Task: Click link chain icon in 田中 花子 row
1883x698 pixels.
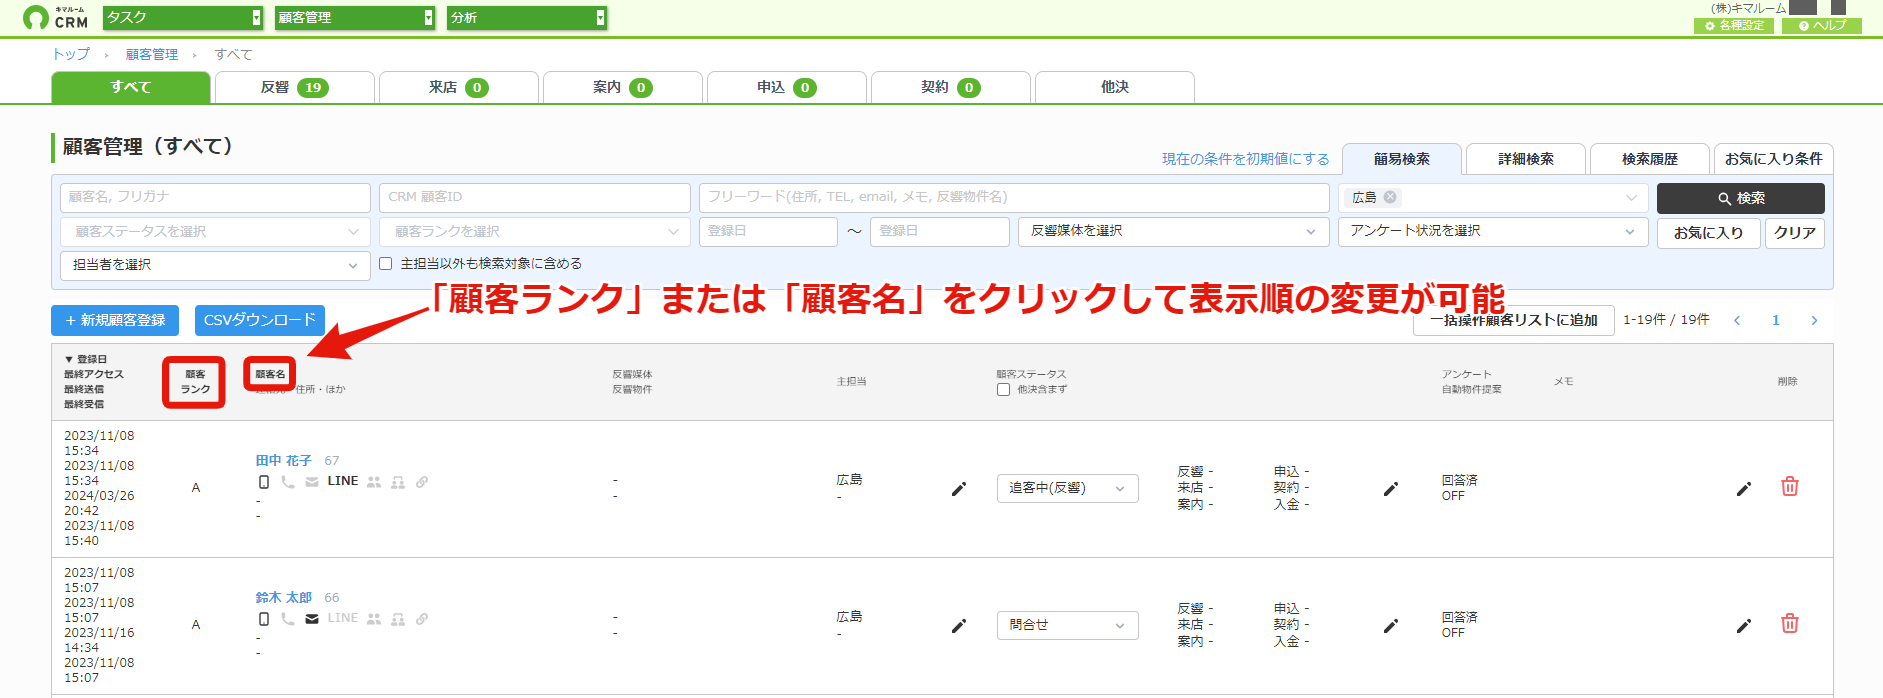Action: pyautogui.click(x=422, y=482)
